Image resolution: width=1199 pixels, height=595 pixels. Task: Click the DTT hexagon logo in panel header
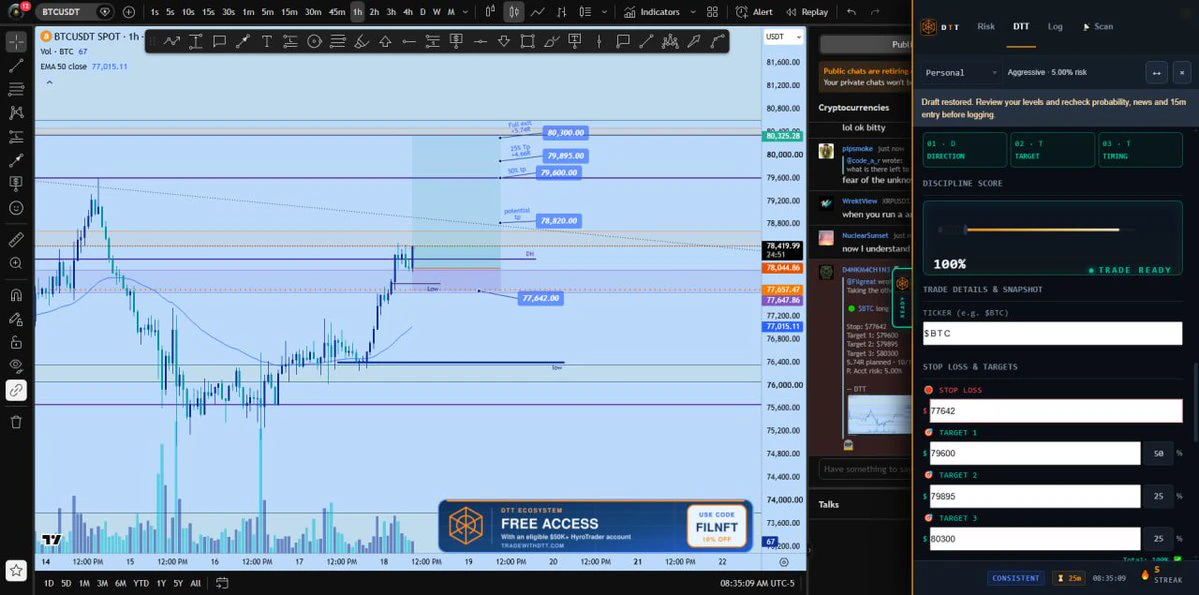point(928,27)
